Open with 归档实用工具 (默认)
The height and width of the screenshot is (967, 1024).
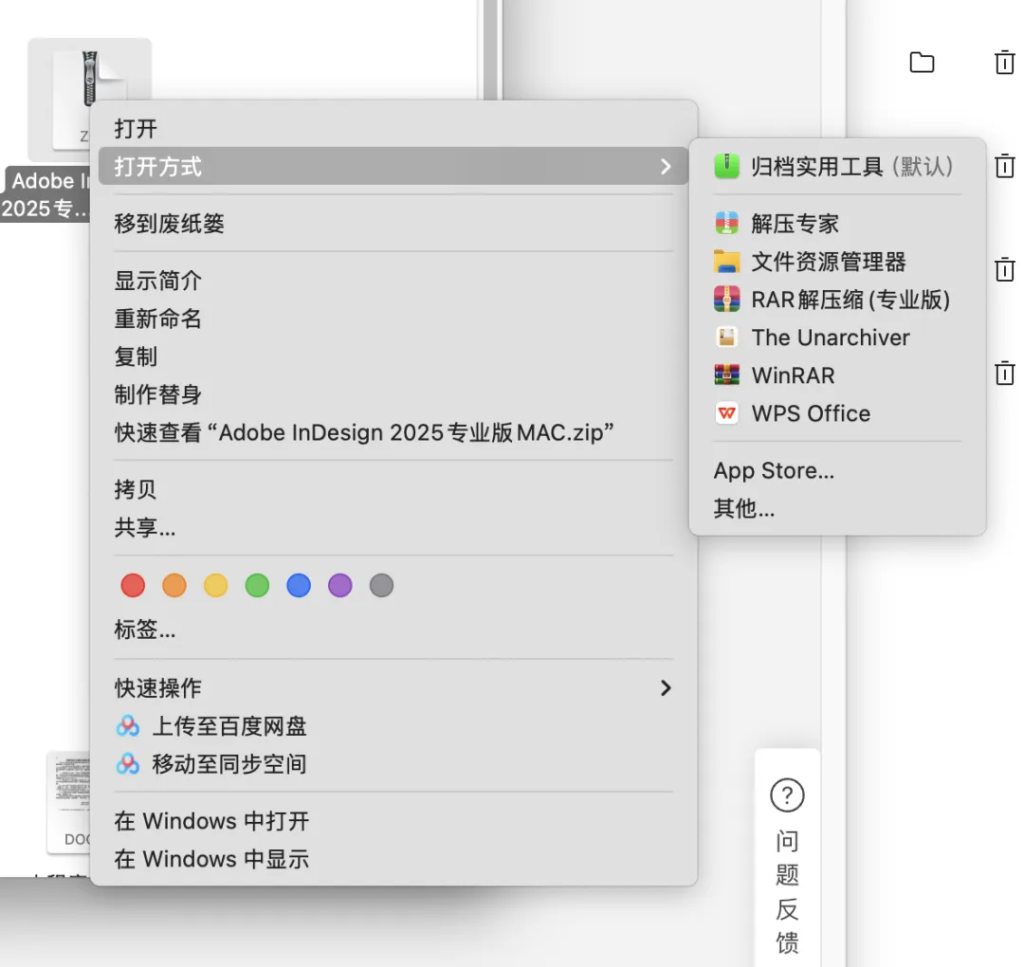[837, 166]
